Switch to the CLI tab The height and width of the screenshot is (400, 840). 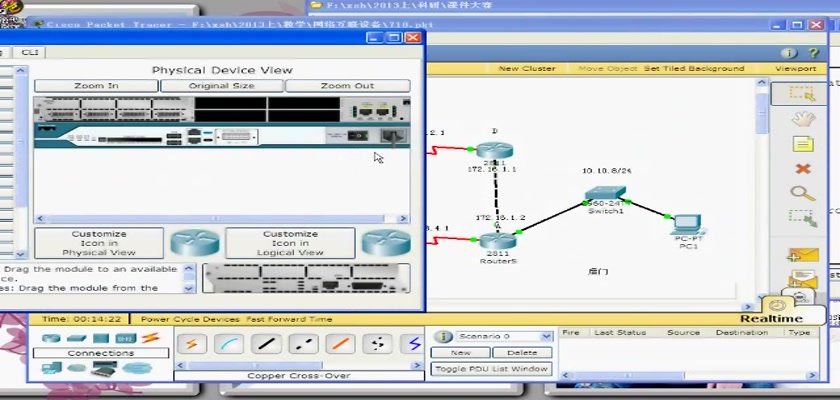point(30,52)
